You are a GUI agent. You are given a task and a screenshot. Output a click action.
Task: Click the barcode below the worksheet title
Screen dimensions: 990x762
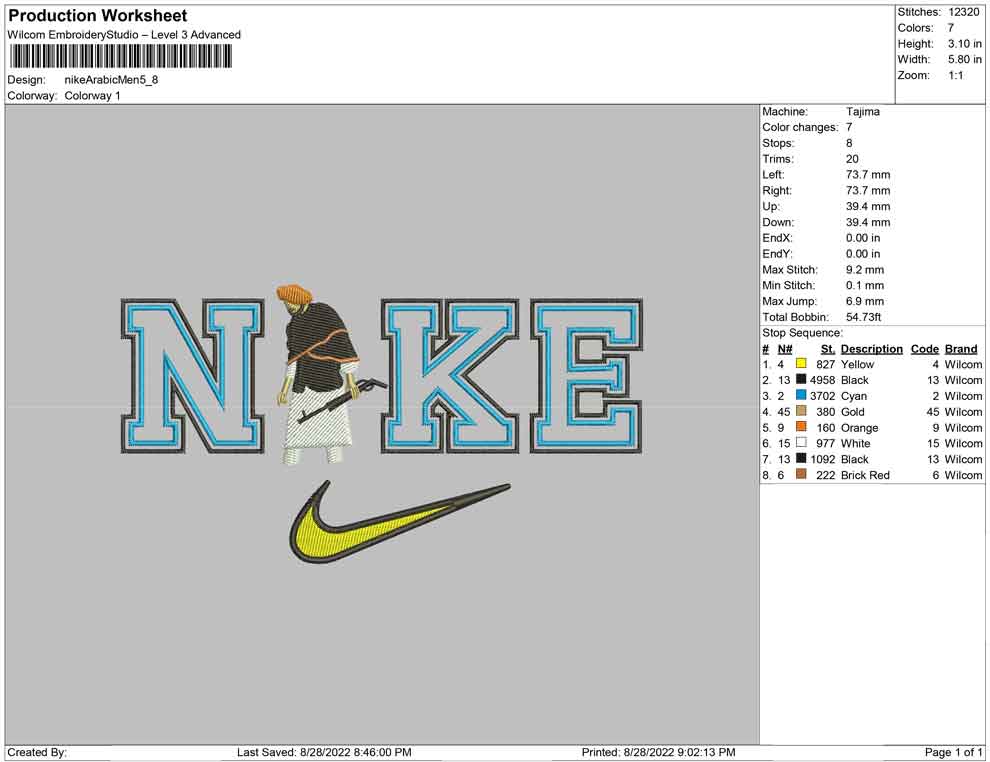coord(120,56)
